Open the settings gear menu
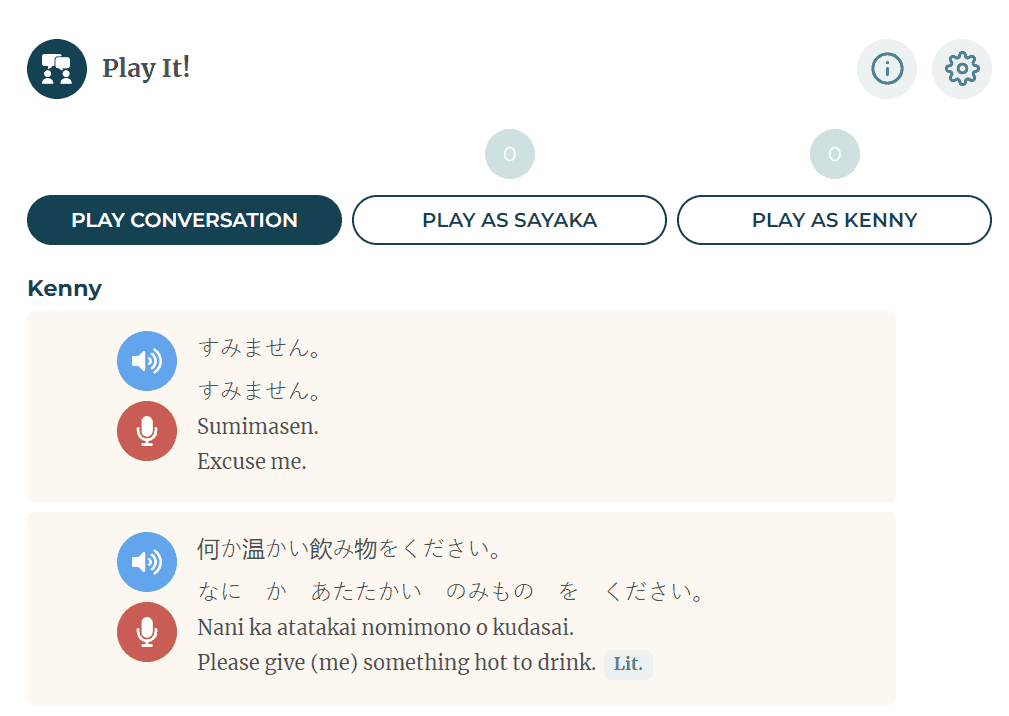1009x716 pixels. 961,68
